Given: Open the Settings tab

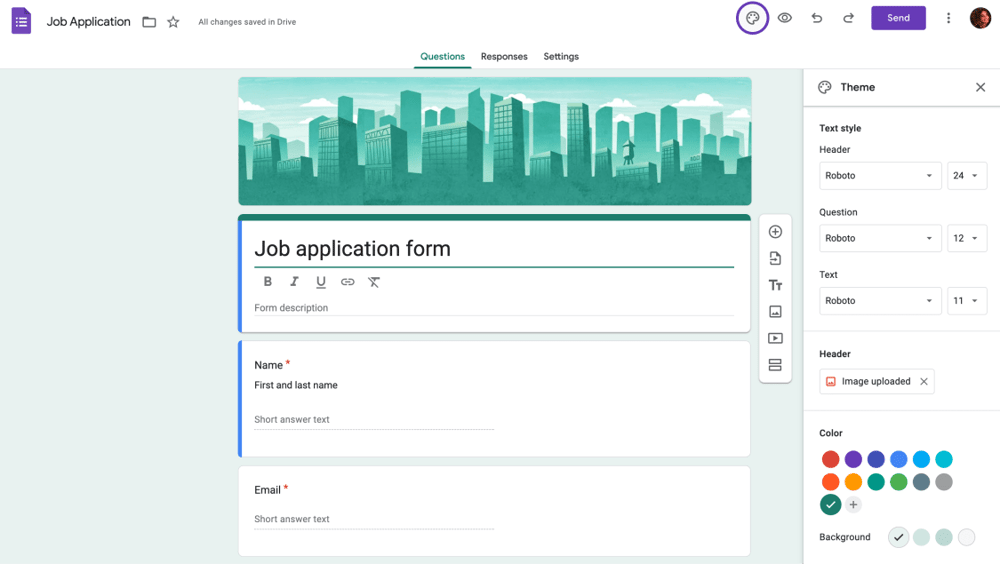Looking at the screenshot, I should tap(561, 57).
